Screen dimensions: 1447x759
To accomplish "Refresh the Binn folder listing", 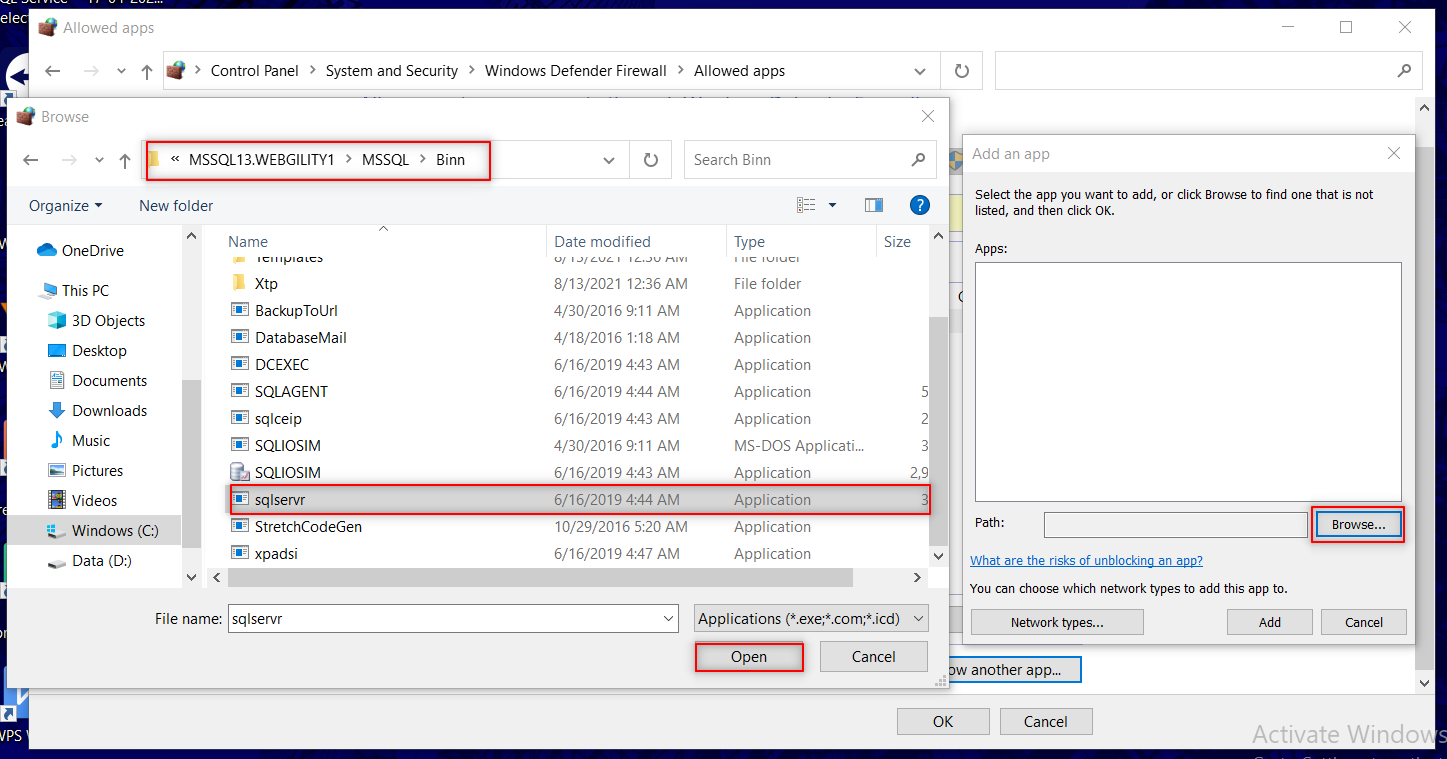I will tap(651, 160).
